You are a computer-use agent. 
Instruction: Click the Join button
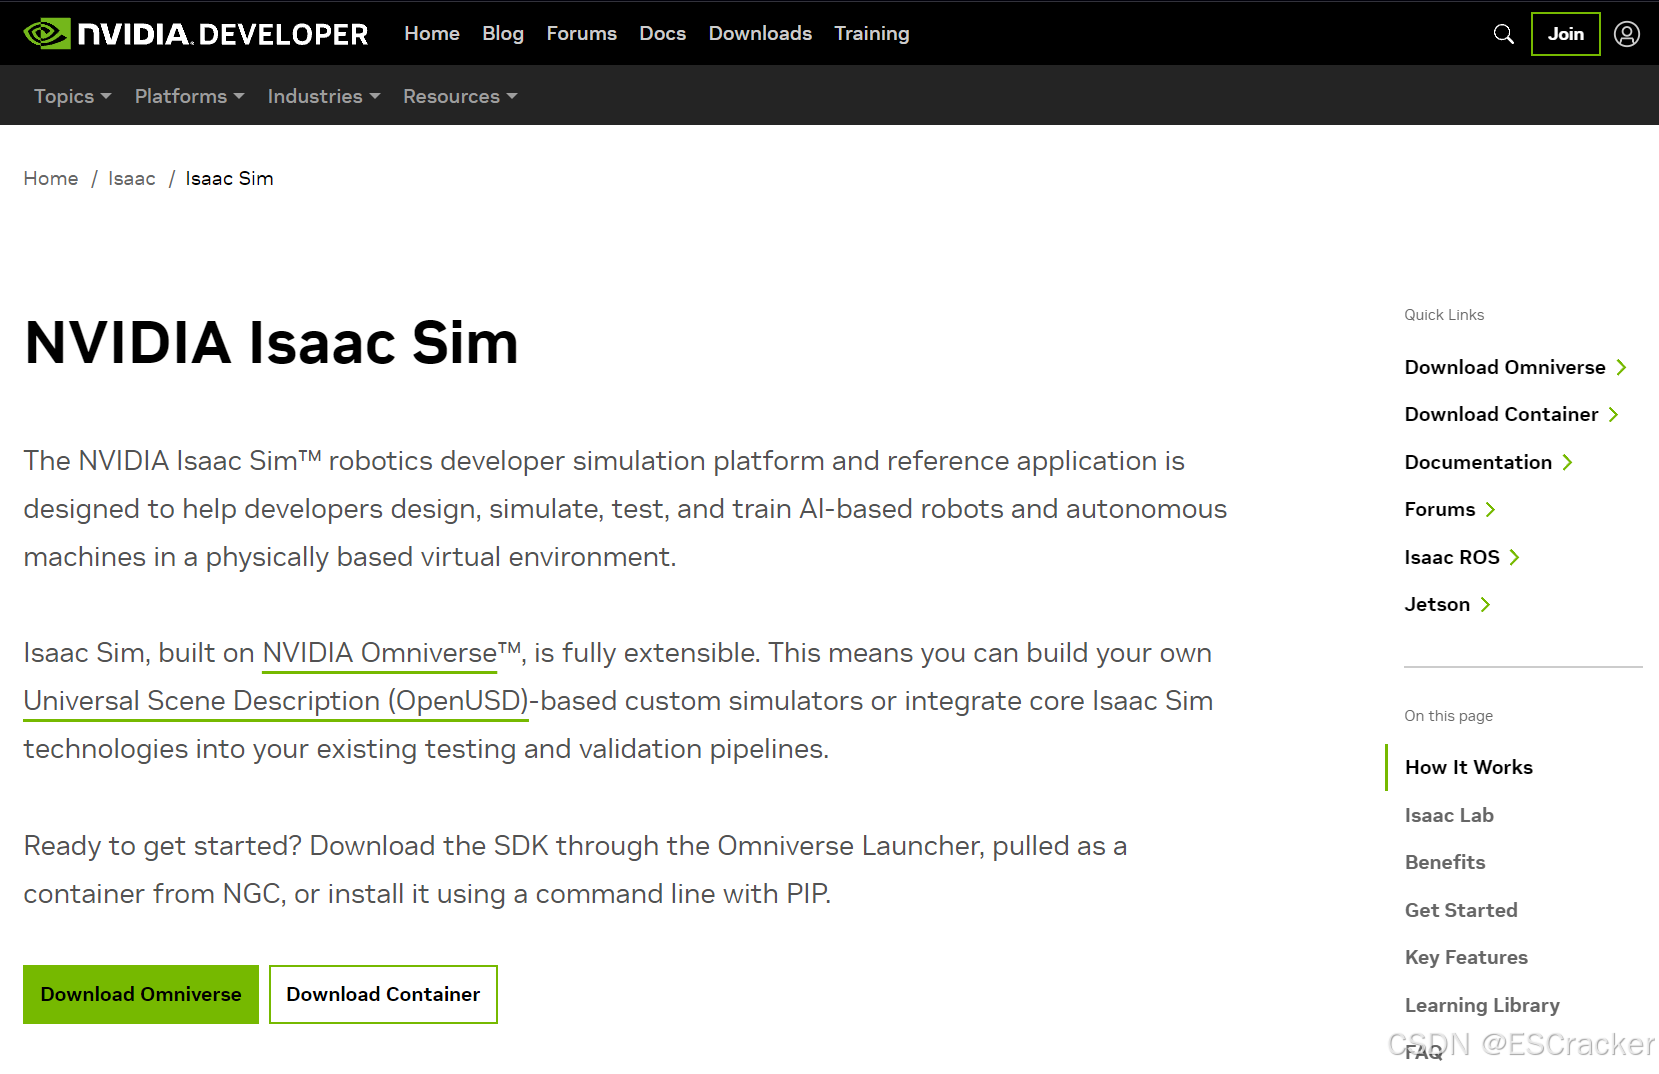[x=1565, y=34]
